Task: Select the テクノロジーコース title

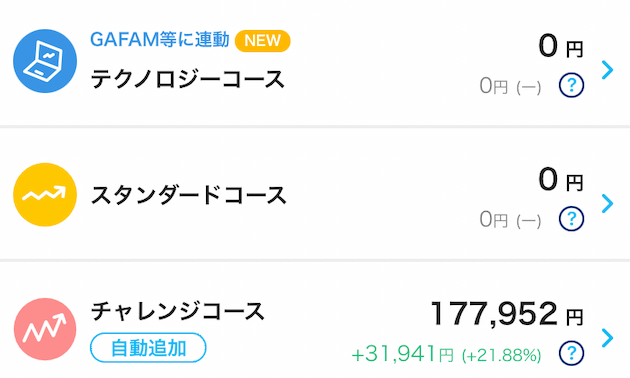Action: pos(188,79)
